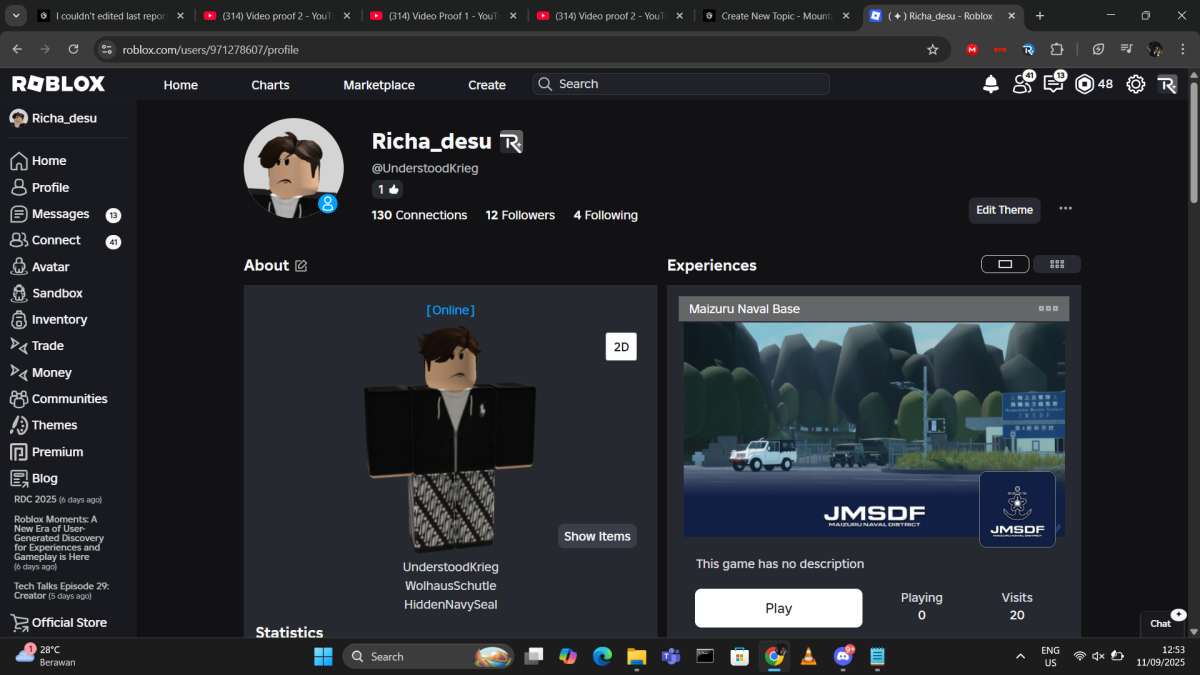Viewport: 1200px width, 675px height.
Task: Show hidden icons in system tray
Action: point(1020,656)
